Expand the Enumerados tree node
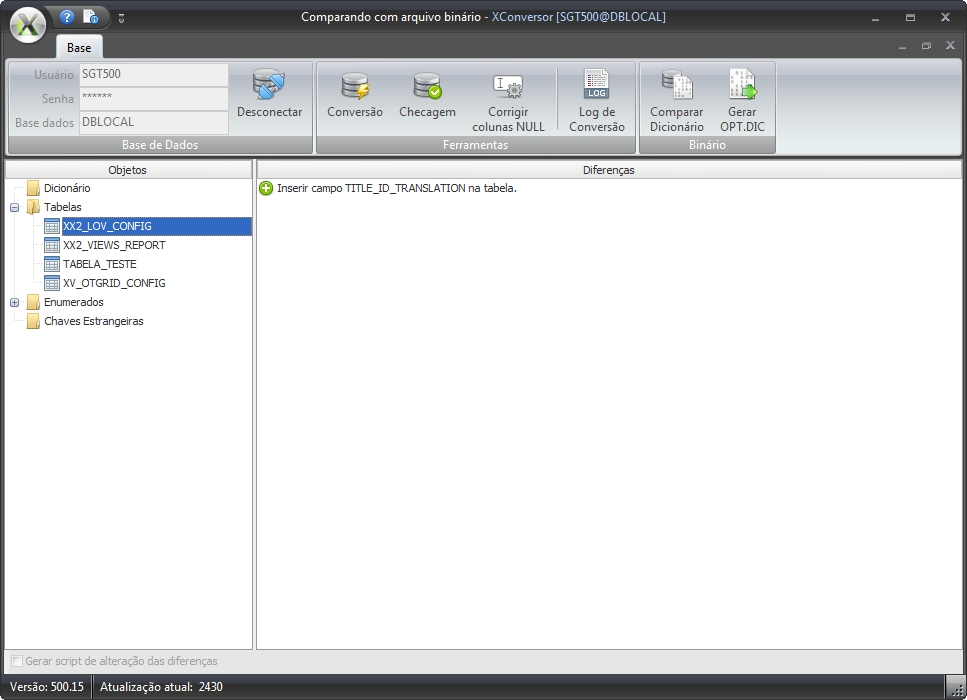Screen dimensions: 967x700 15,302
